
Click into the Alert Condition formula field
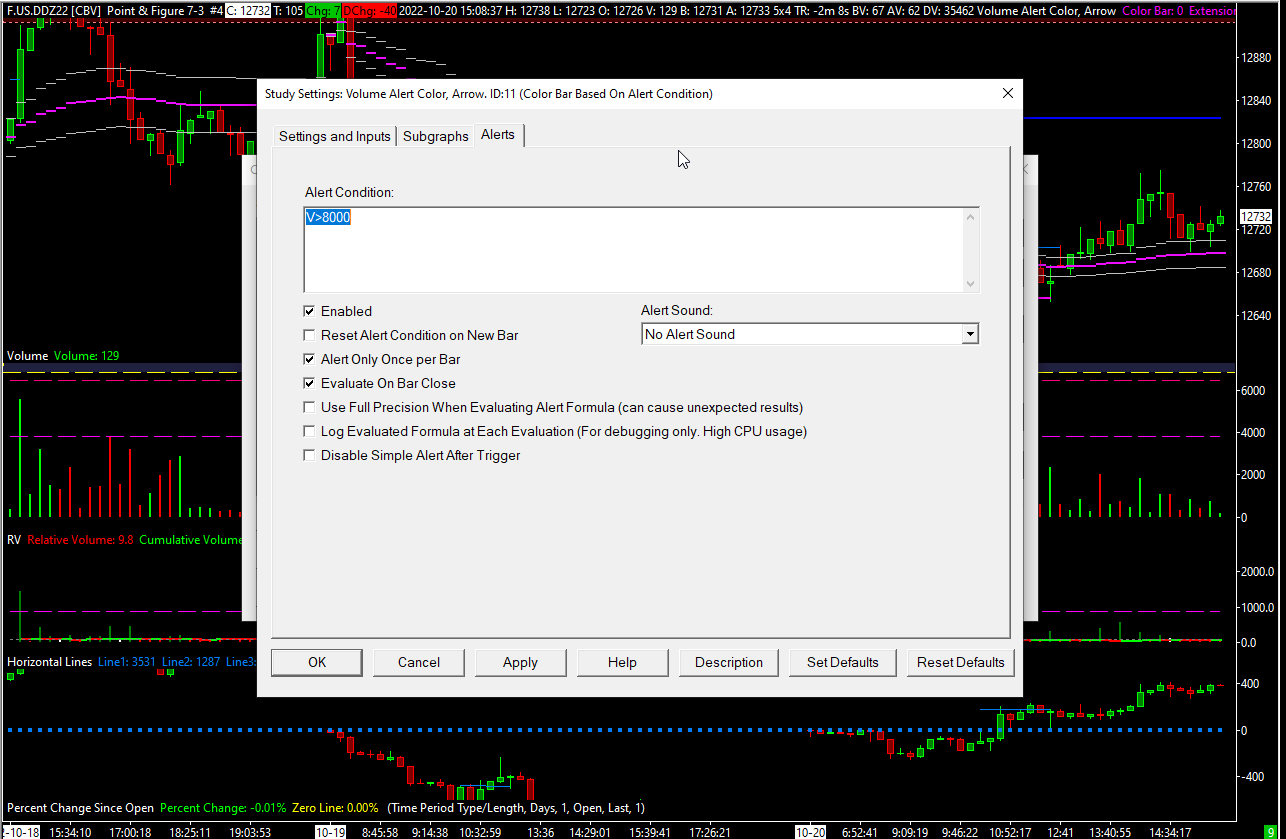pyautogui.click(x=634, y=250)
